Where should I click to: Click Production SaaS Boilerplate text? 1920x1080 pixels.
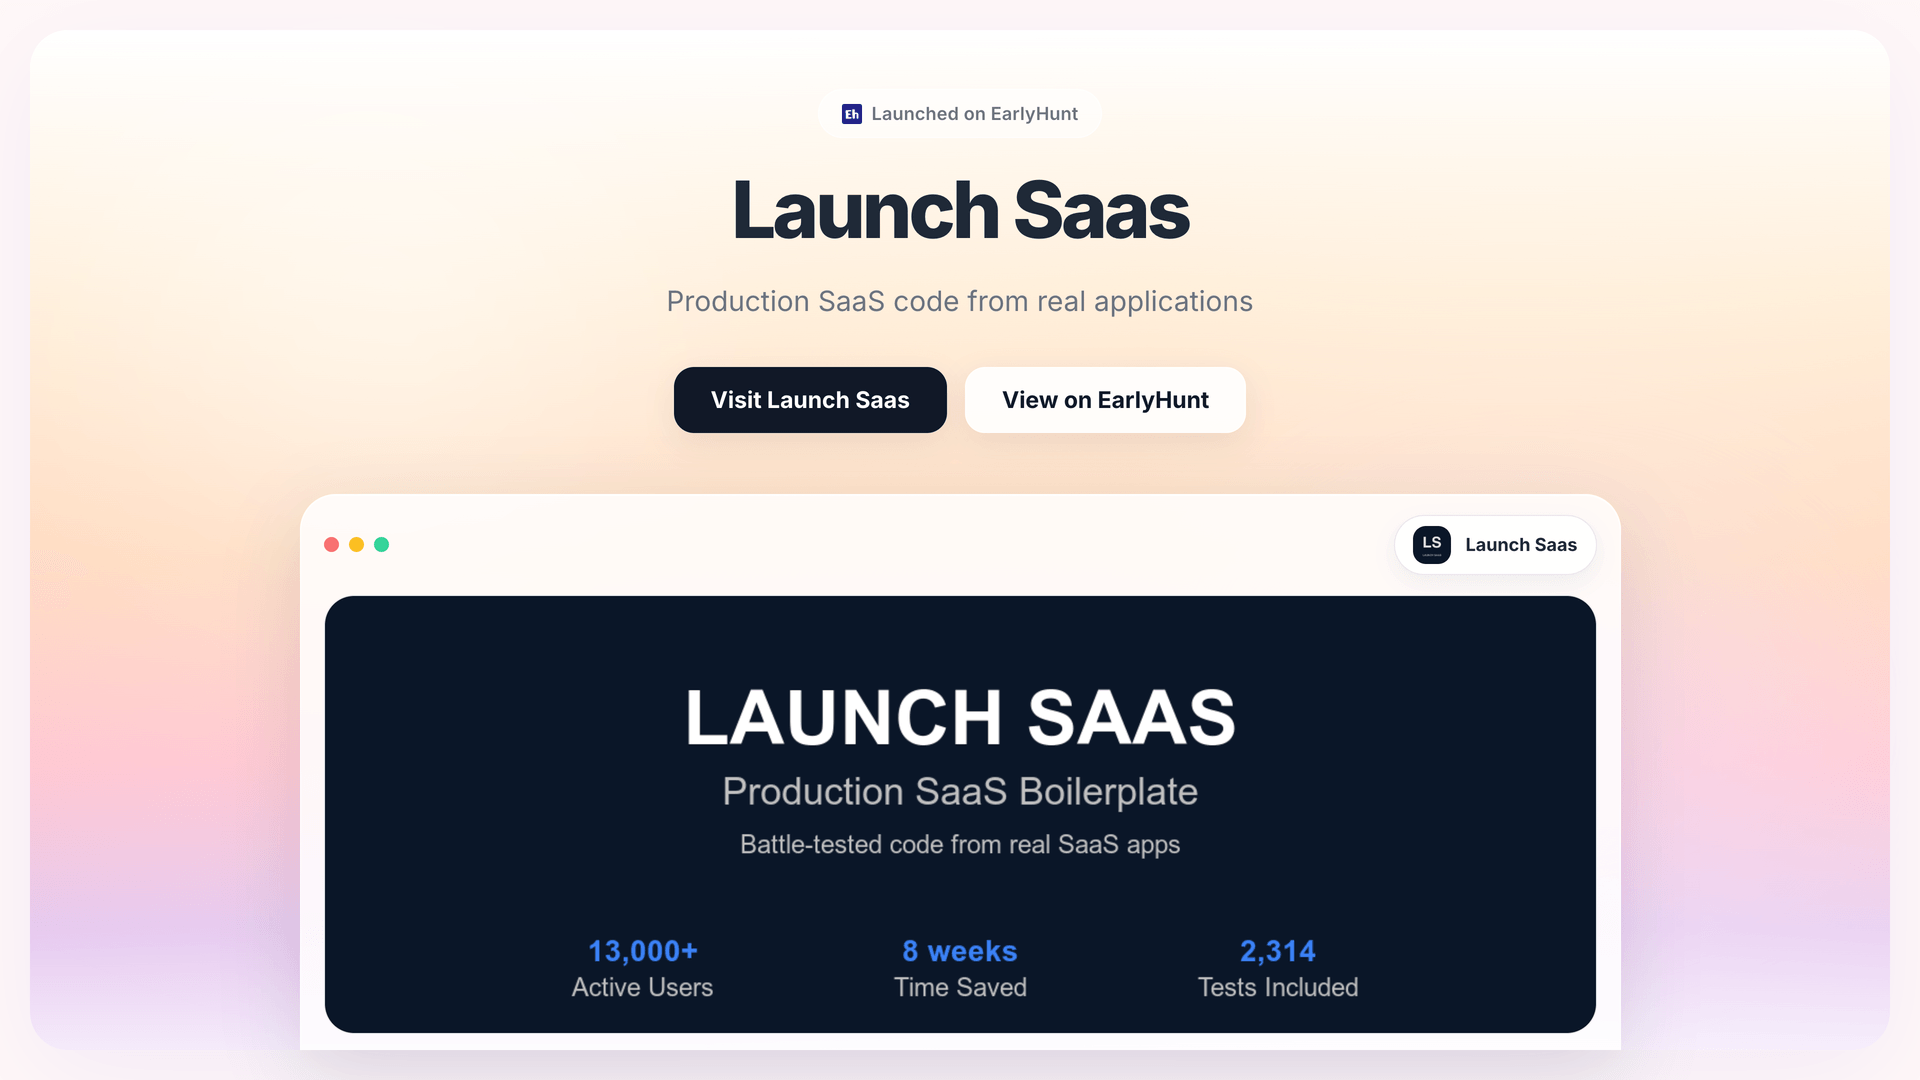pyautogui.click(x=960, y=791)
